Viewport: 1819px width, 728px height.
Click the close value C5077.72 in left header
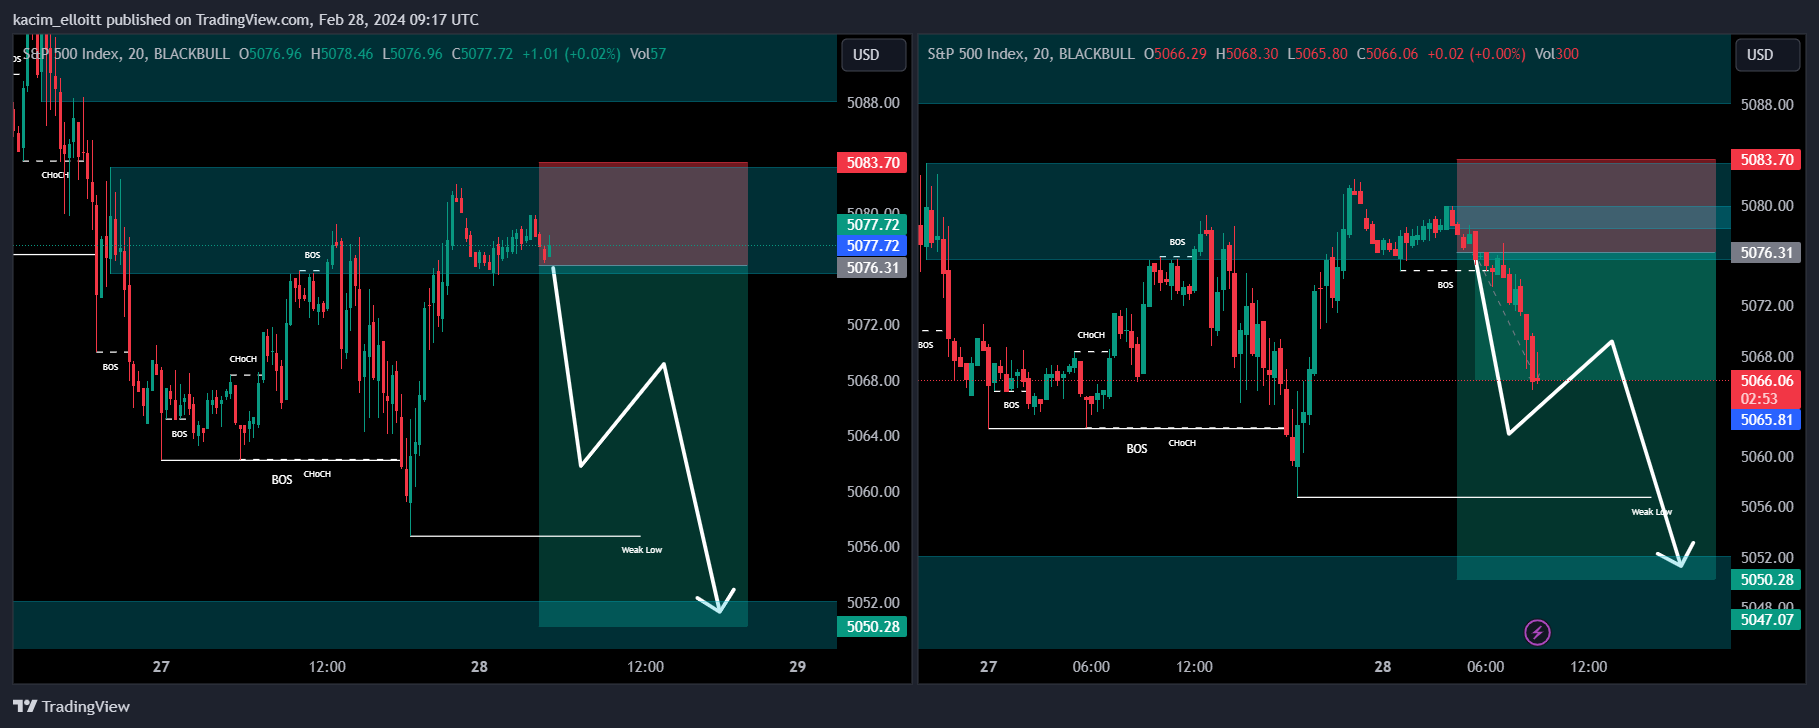(x=482, y=54)
